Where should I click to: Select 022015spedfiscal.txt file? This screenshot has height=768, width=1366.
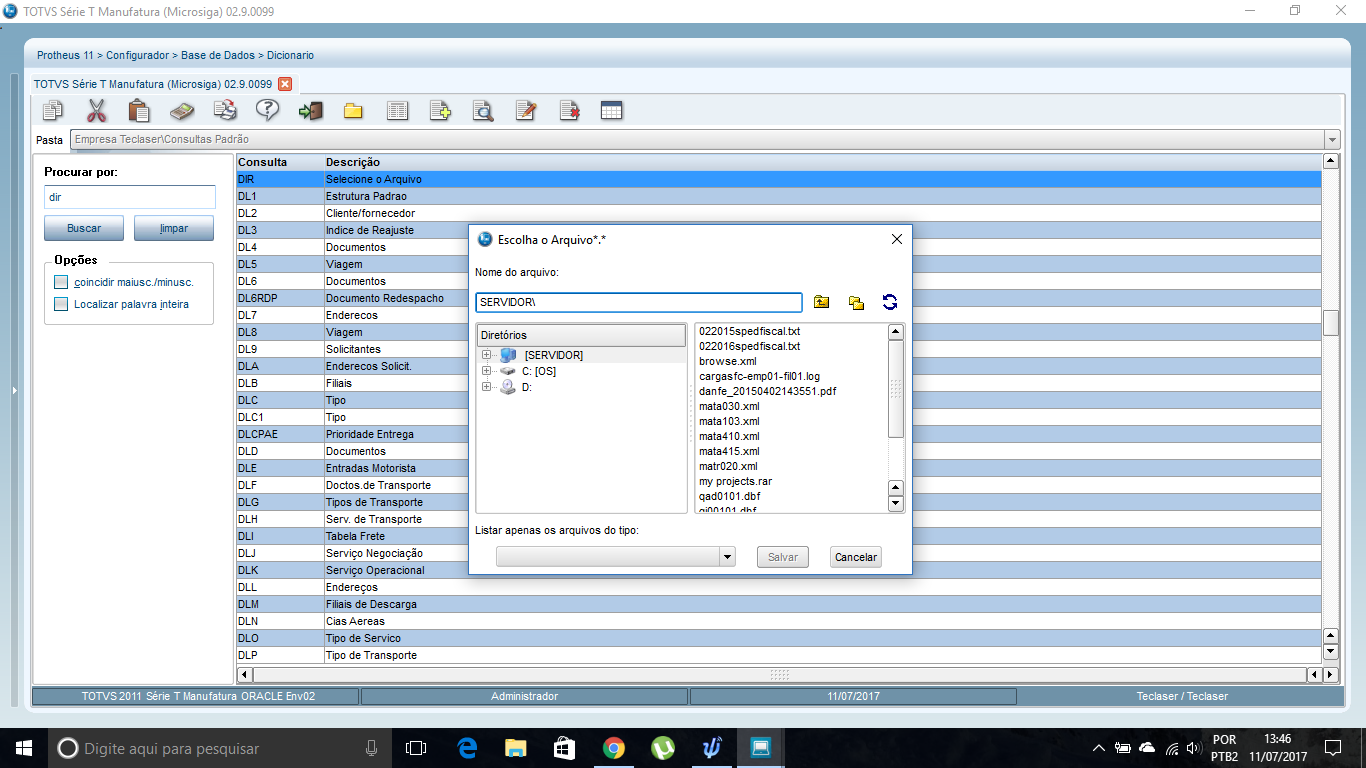click(x=749, y=331)
